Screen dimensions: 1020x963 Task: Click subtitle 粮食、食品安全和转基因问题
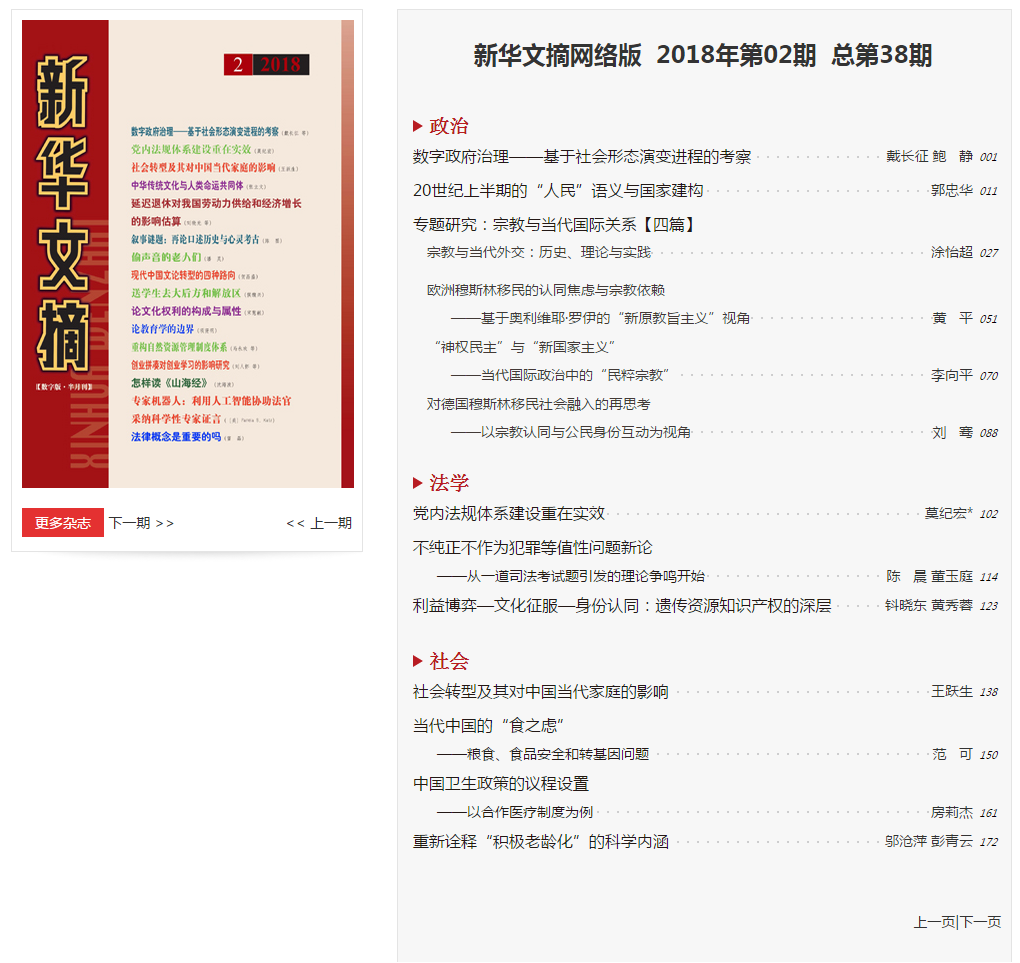click(543, 755)
